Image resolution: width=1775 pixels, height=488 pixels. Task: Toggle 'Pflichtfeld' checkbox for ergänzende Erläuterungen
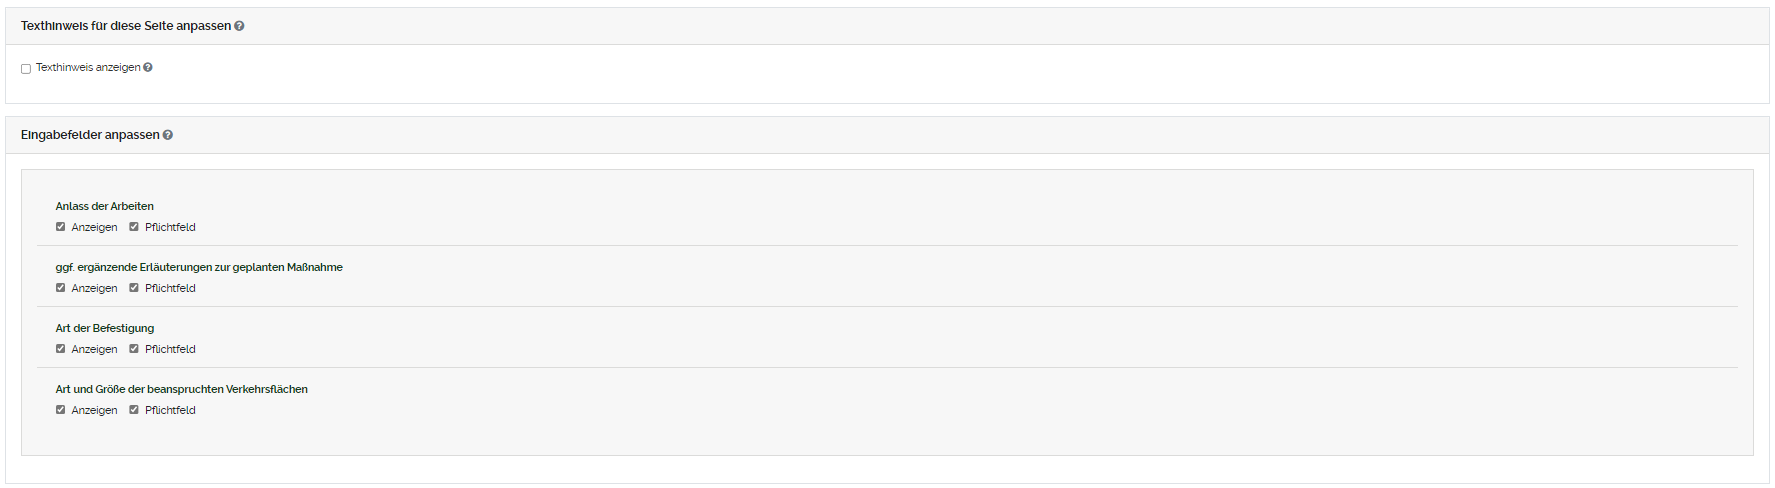[x=134, y=288]
